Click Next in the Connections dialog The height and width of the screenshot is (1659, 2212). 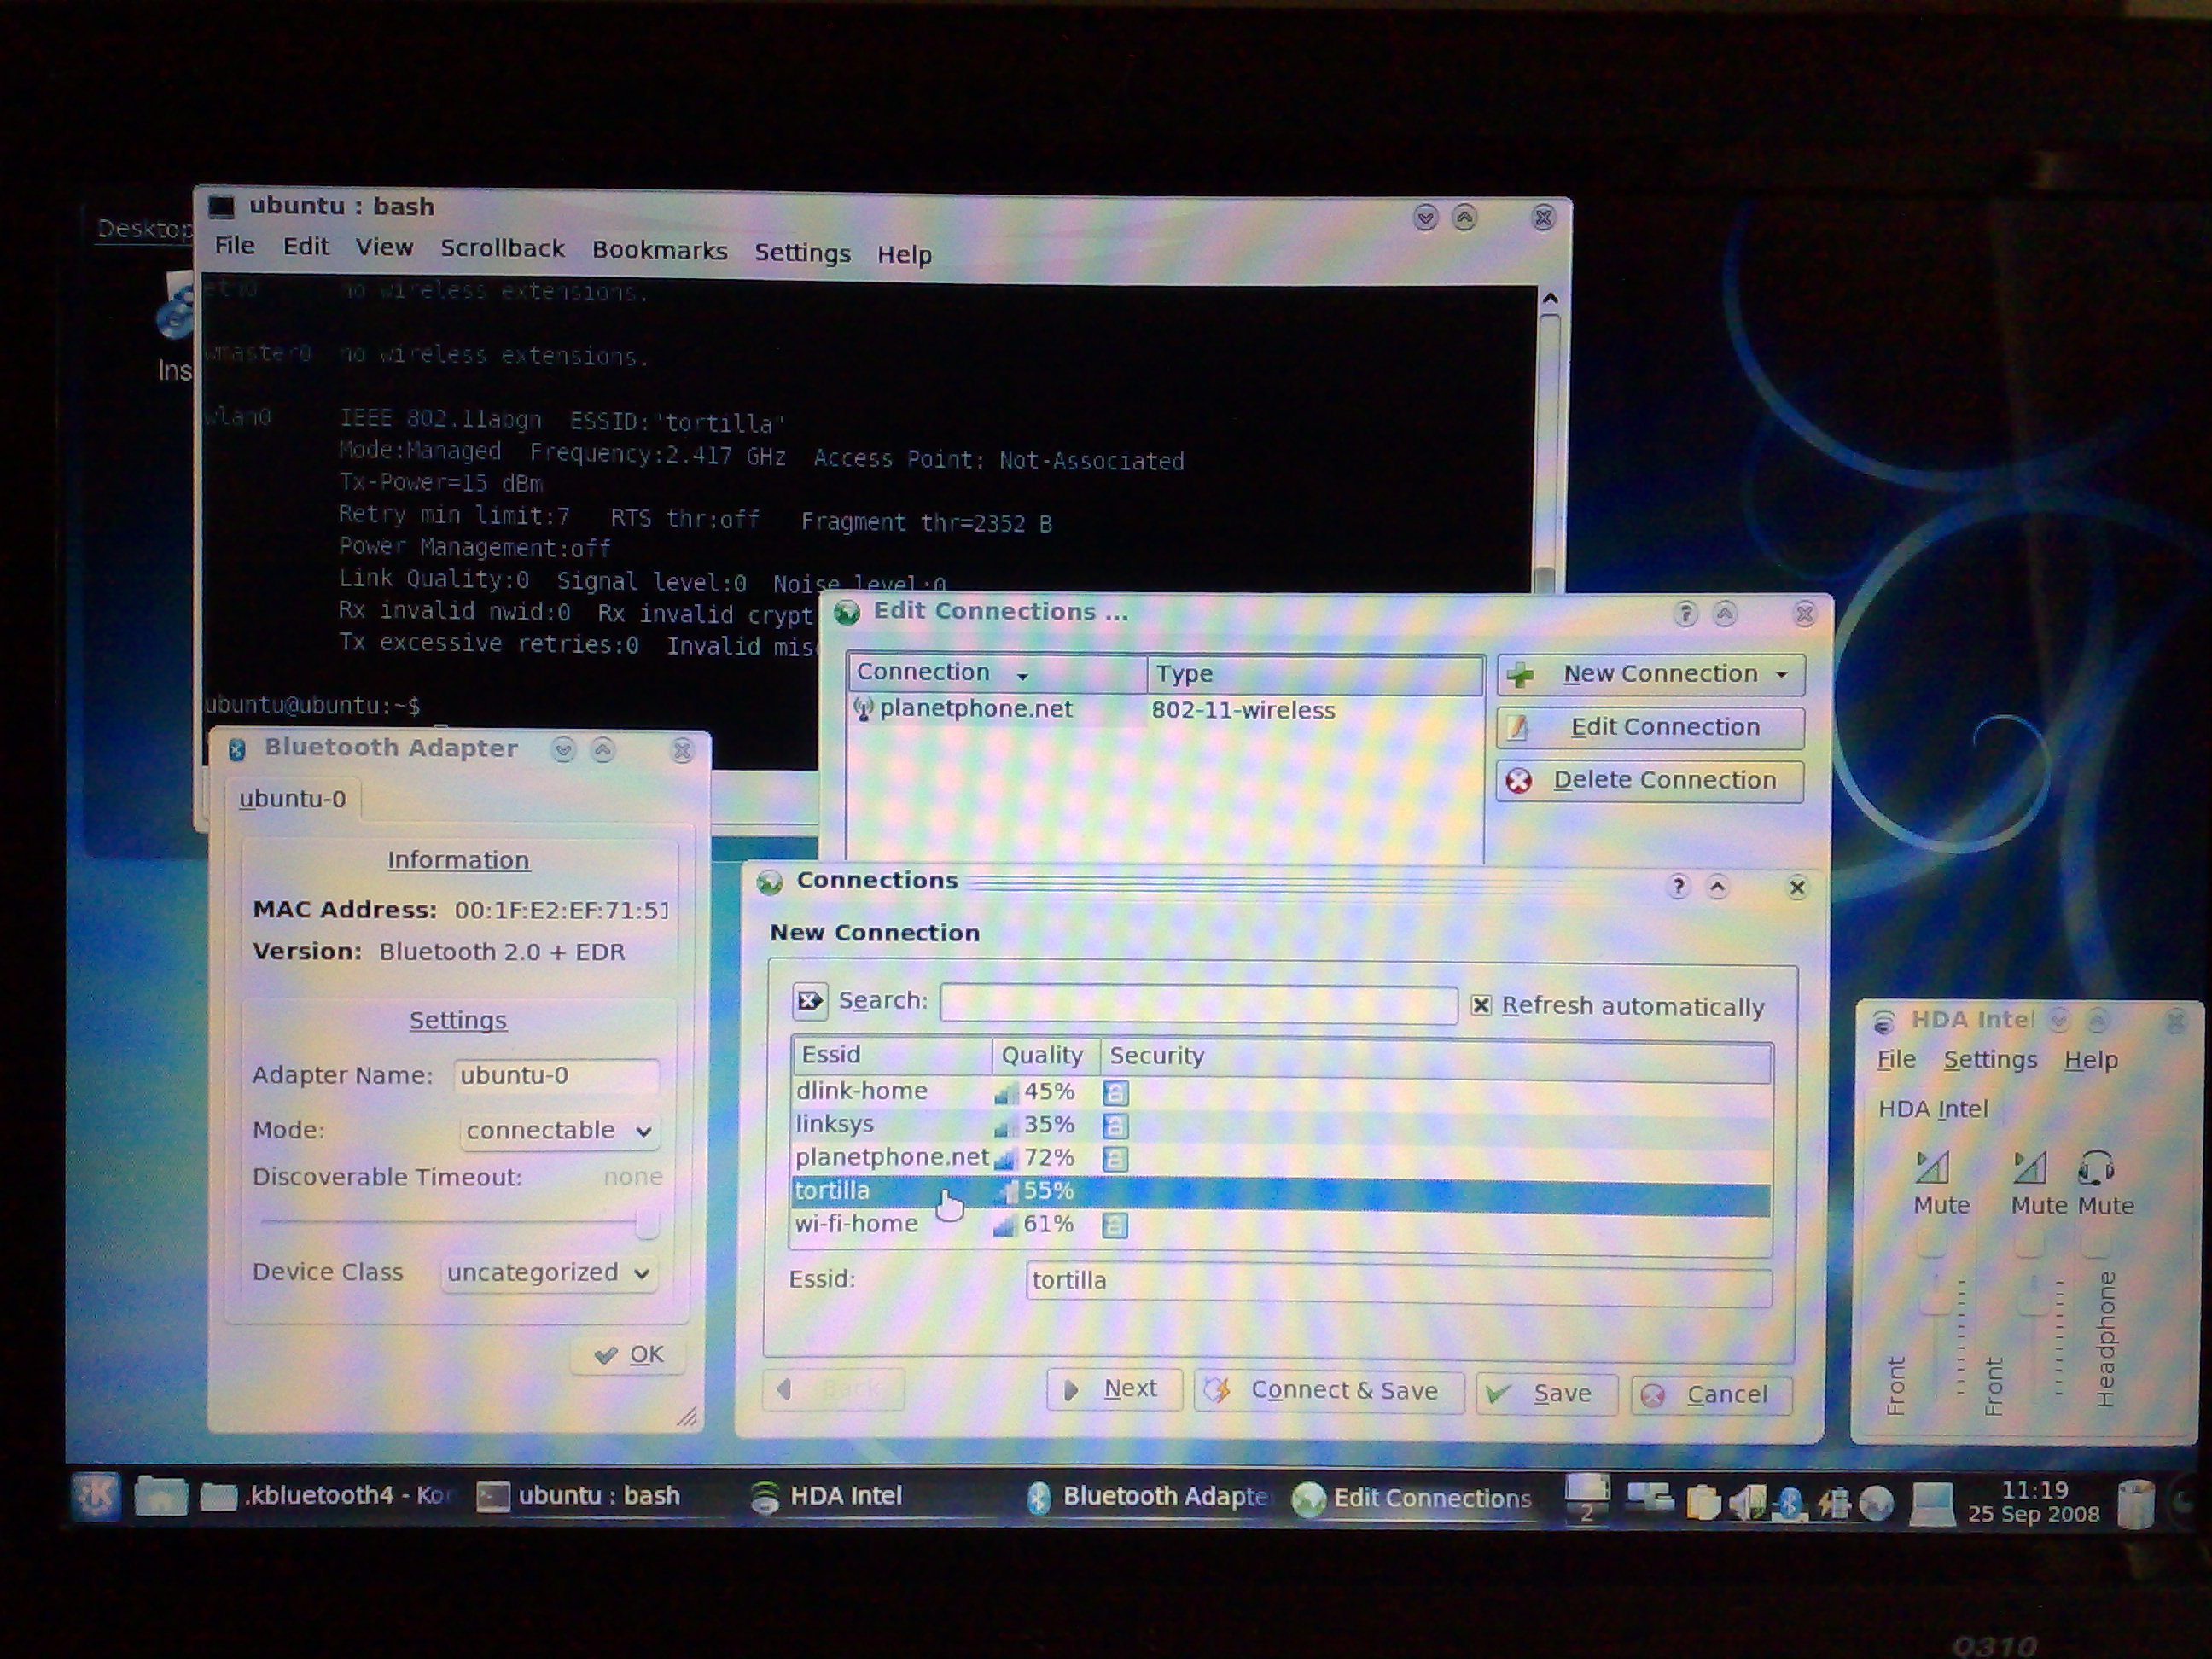tap(1115, 1389)
